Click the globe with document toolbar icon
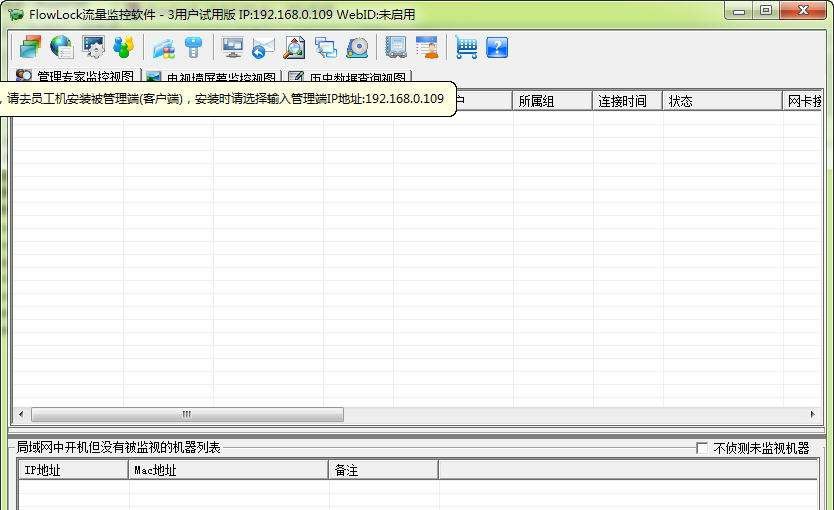Image resolution: width=834 pixels, height=510 pixels. (x=62, y=47)
